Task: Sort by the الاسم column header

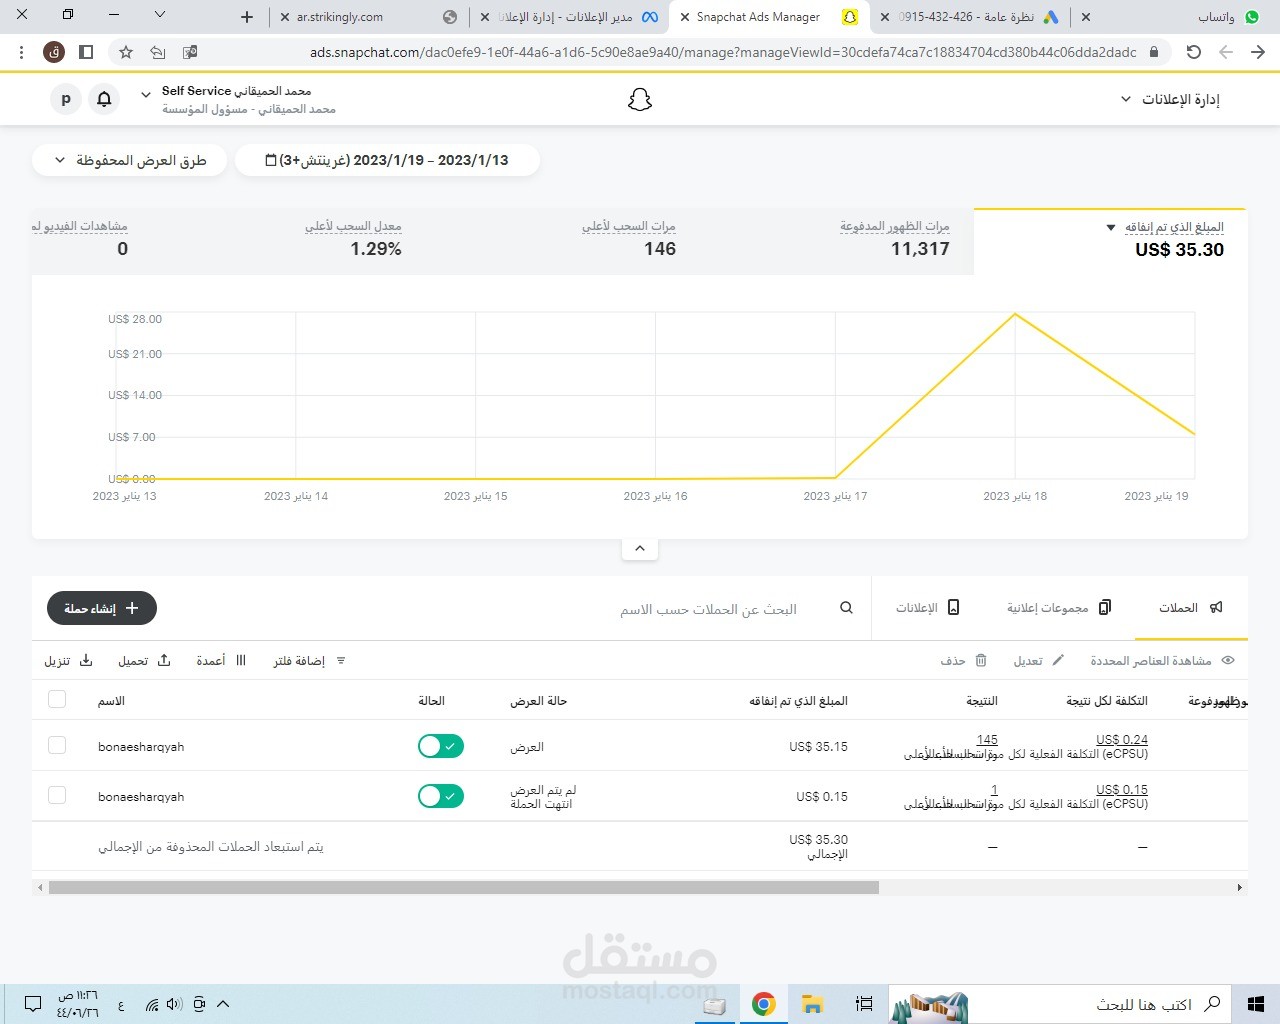Action: [x=111, y=700]
